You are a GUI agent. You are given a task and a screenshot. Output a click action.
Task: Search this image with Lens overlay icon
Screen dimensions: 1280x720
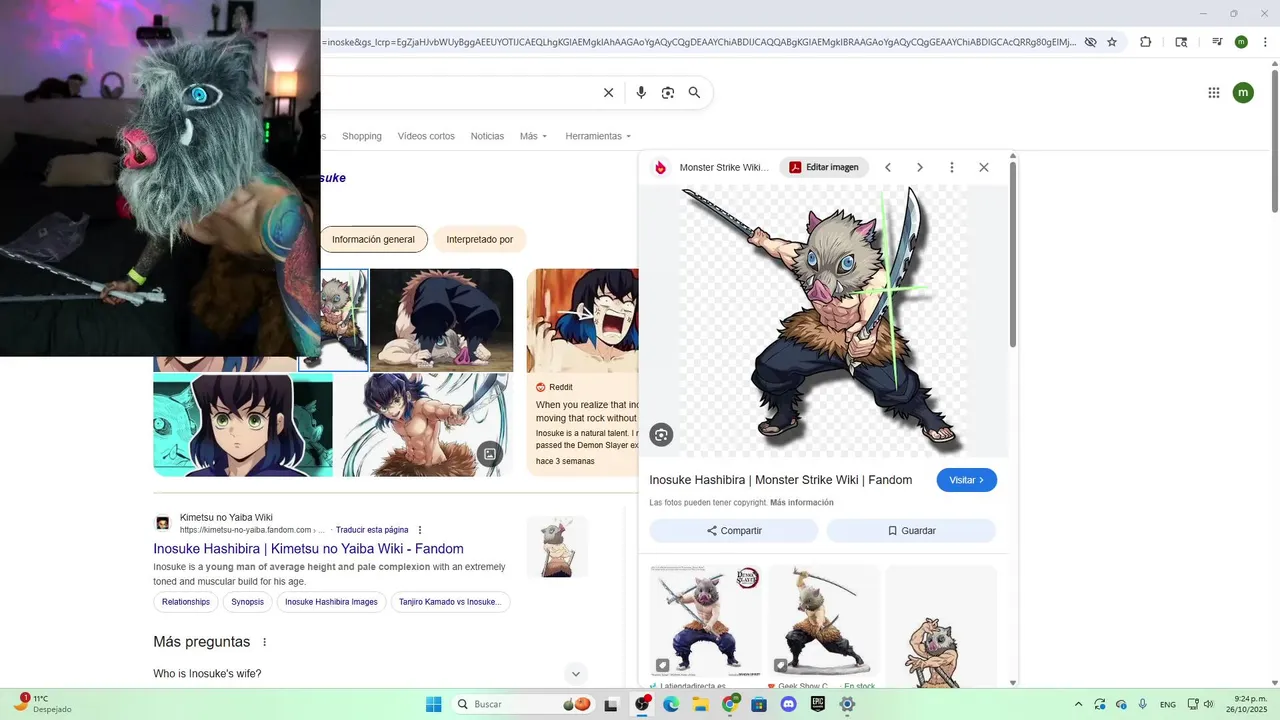(x=661, y=434)
